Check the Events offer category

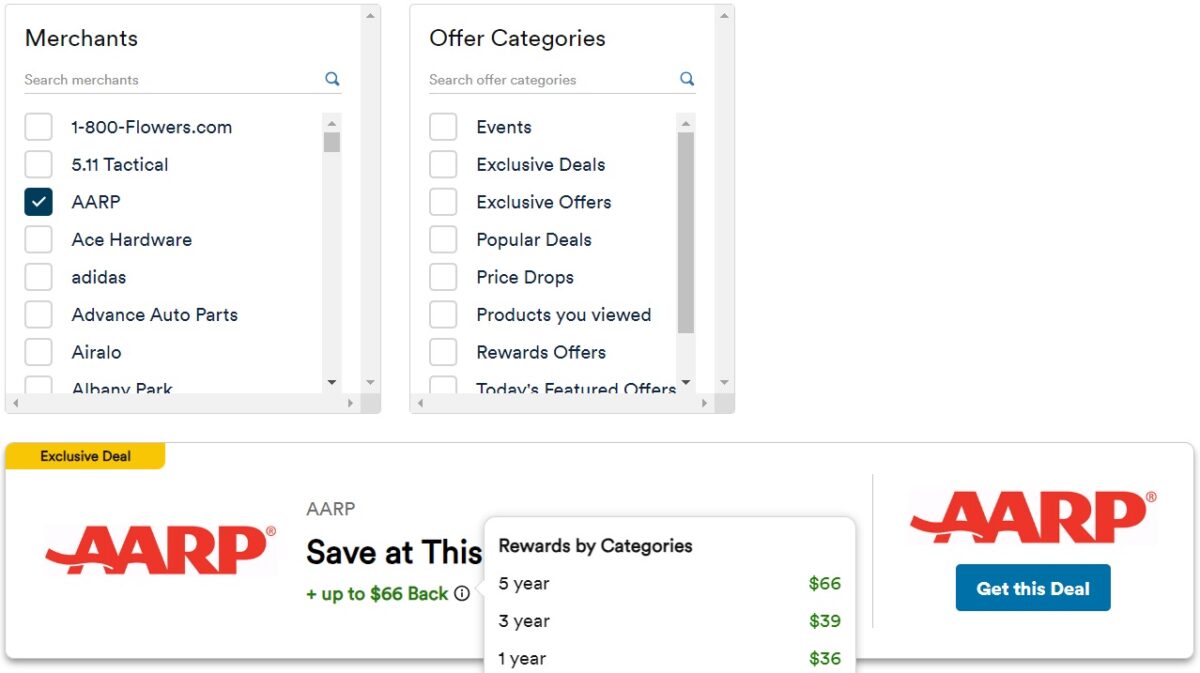[443, 126]
